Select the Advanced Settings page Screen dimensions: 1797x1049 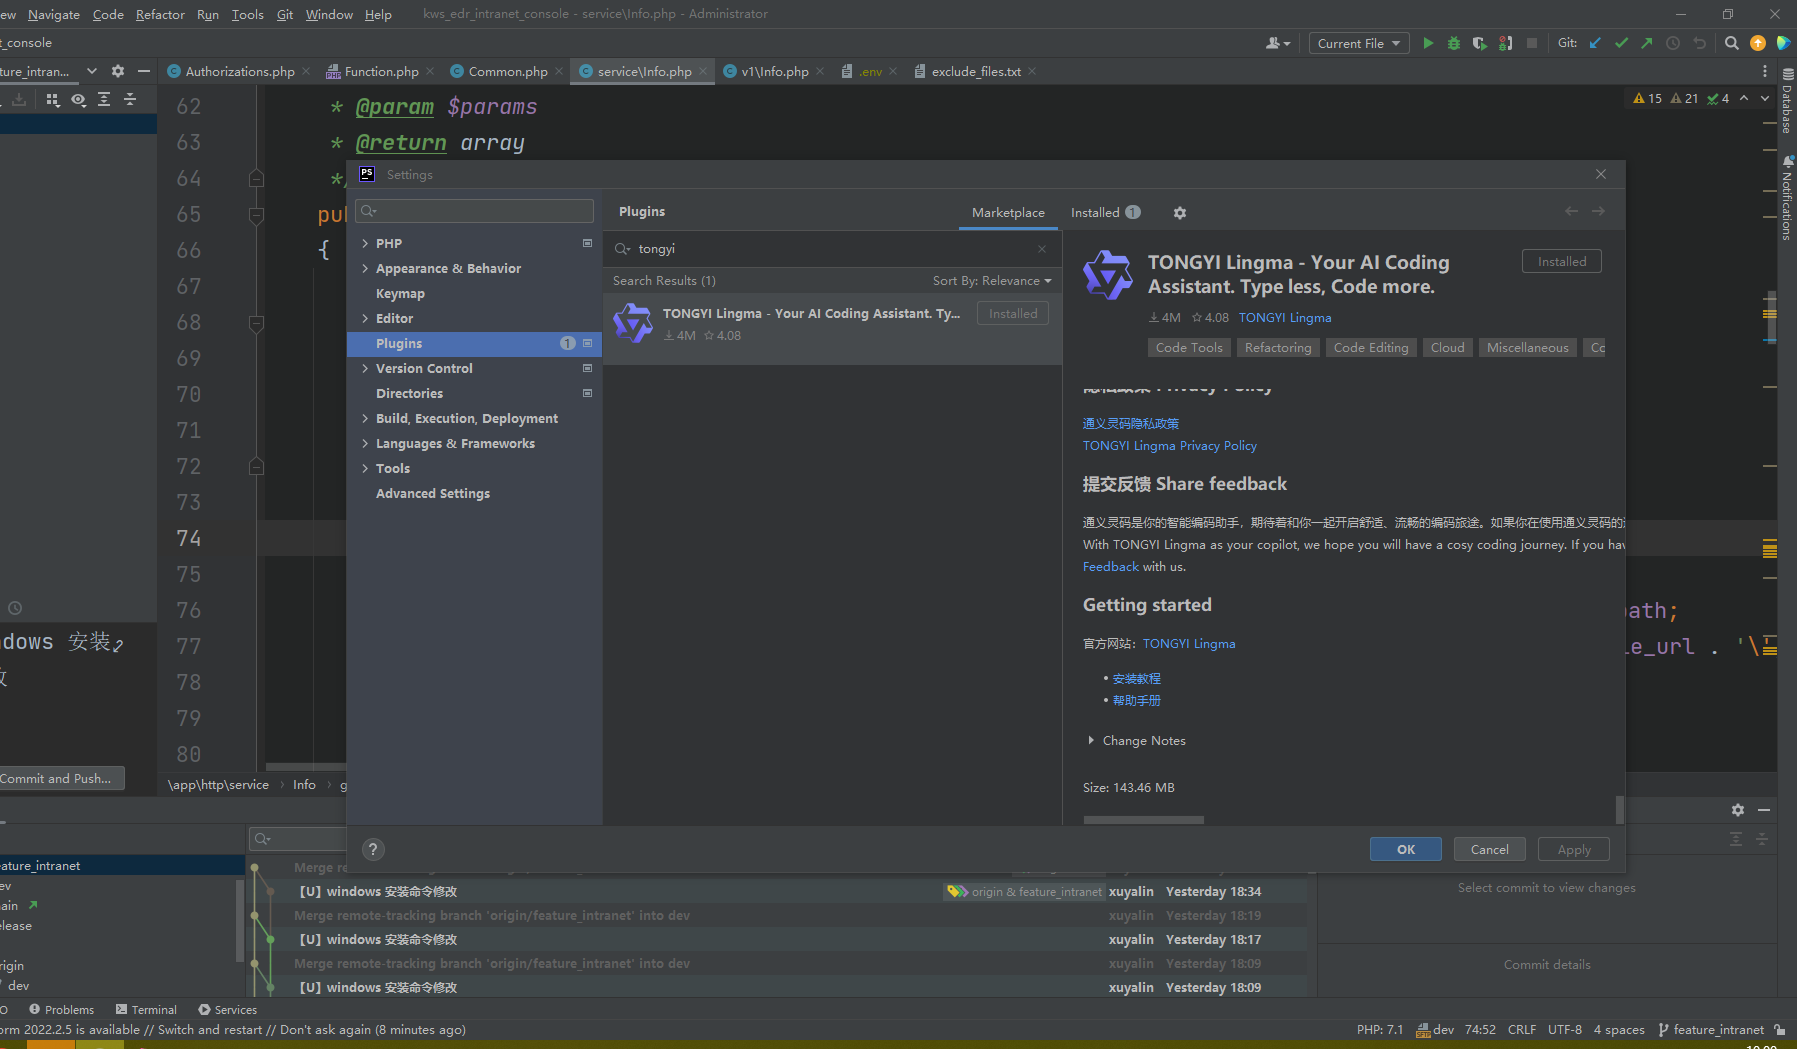click(433, 493)
